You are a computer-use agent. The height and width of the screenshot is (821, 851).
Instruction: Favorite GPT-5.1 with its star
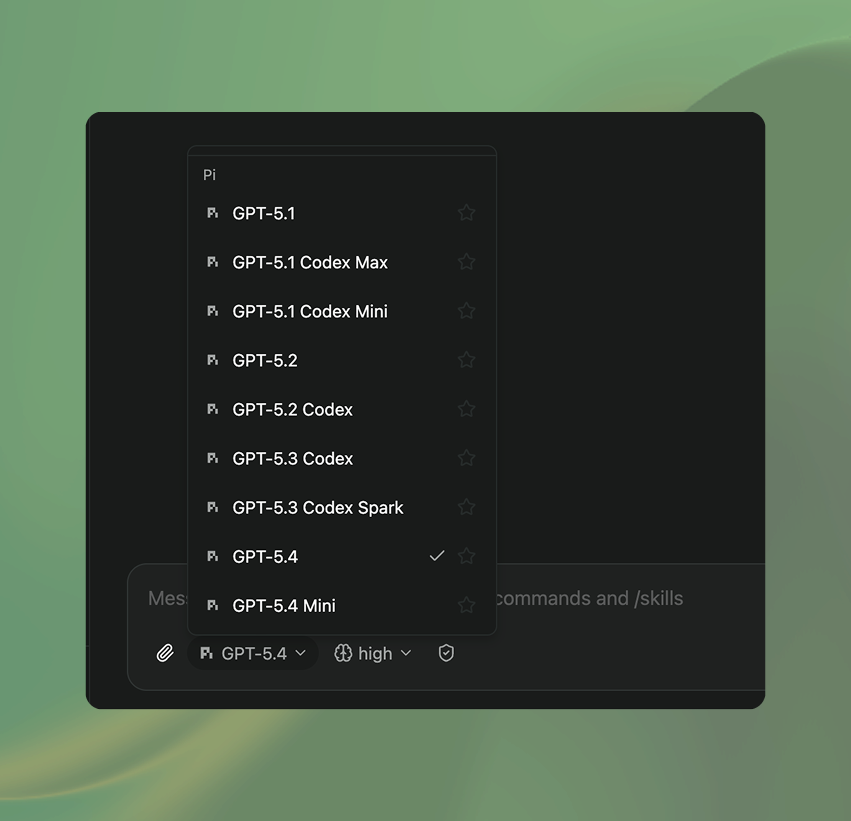point(466,213)
